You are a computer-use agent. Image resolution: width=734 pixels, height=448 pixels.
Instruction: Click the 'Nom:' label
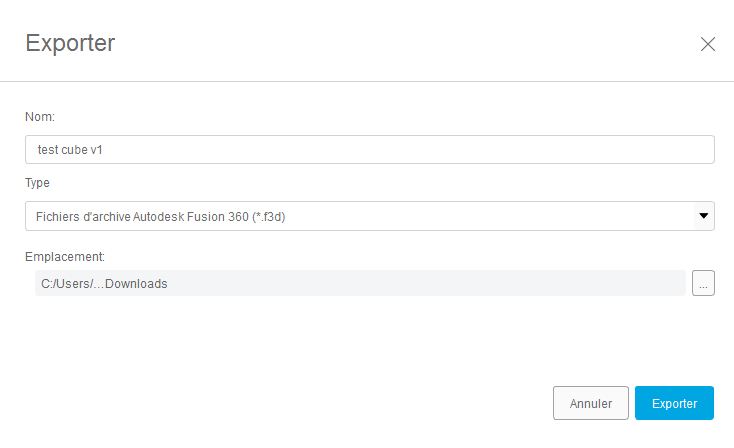[x=40, y=117]
